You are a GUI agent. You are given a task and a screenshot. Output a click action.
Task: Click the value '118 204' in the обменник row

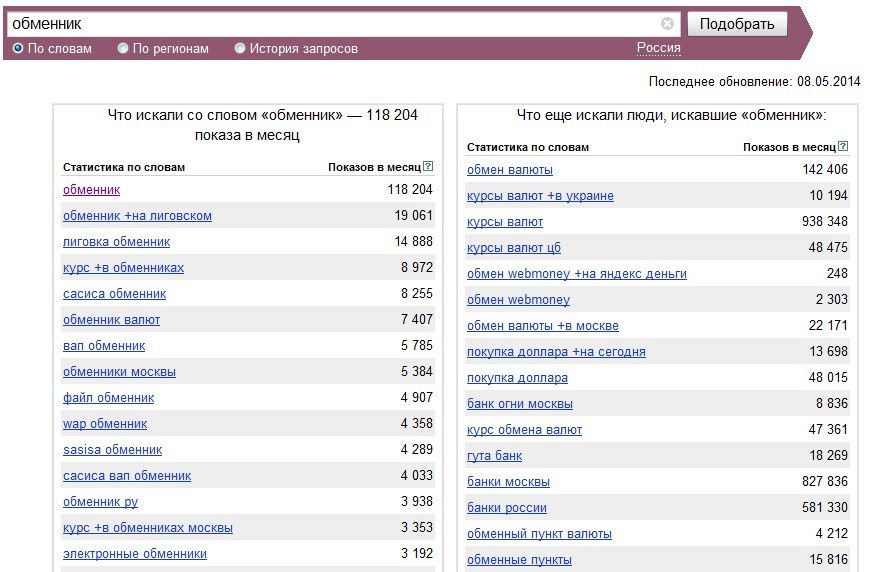point(410,190)
